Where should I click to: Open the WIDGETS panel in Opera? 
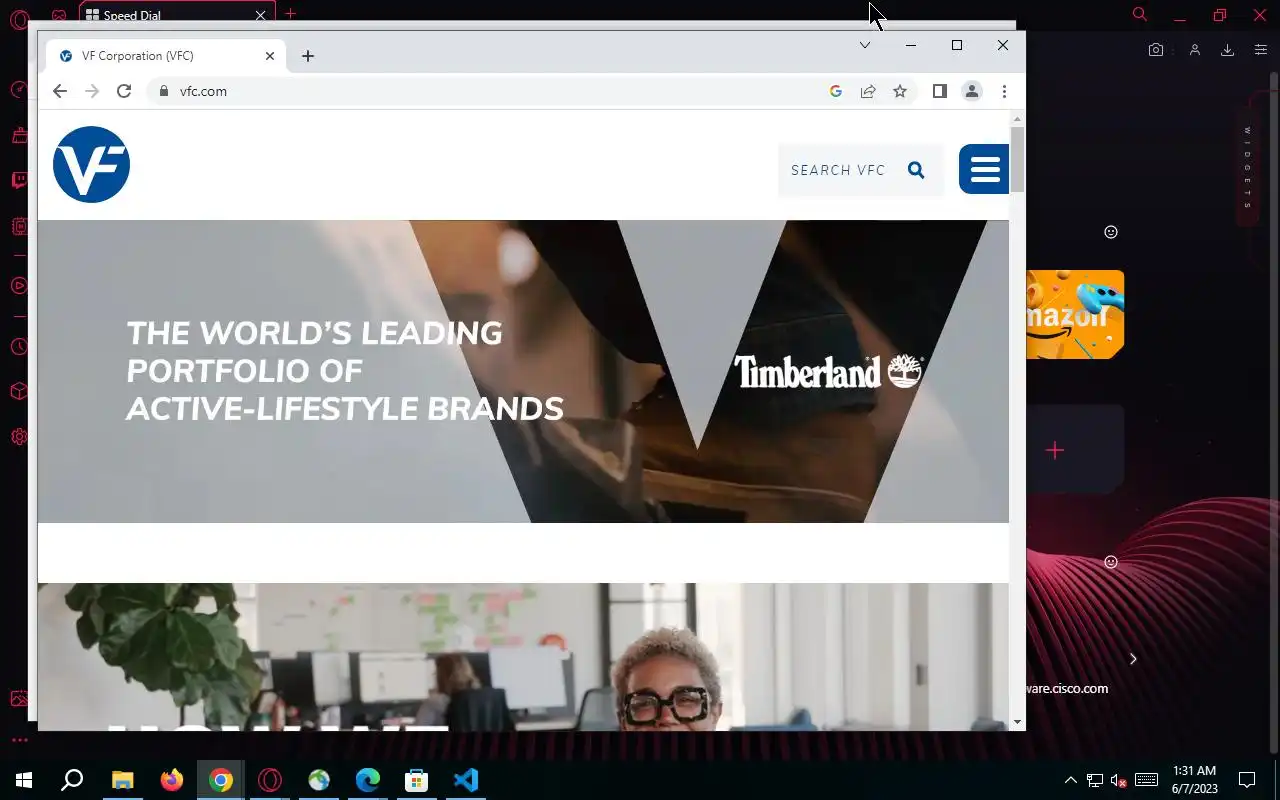pos(1248,166)
